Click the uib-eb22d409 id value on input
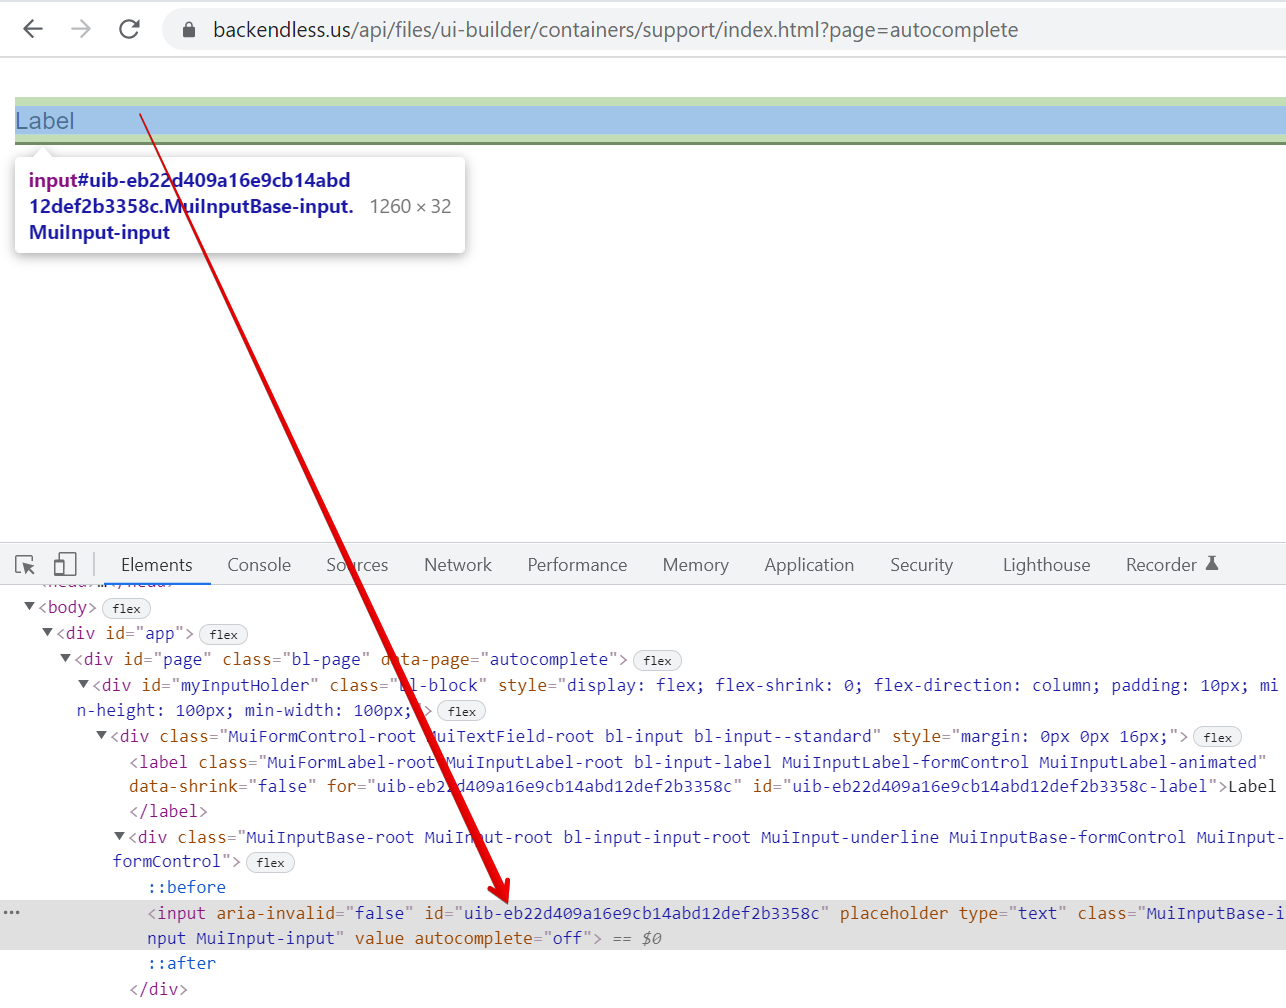Image resolution: width=1286 pixels, height=1008 pixels. tap(642, 913)
